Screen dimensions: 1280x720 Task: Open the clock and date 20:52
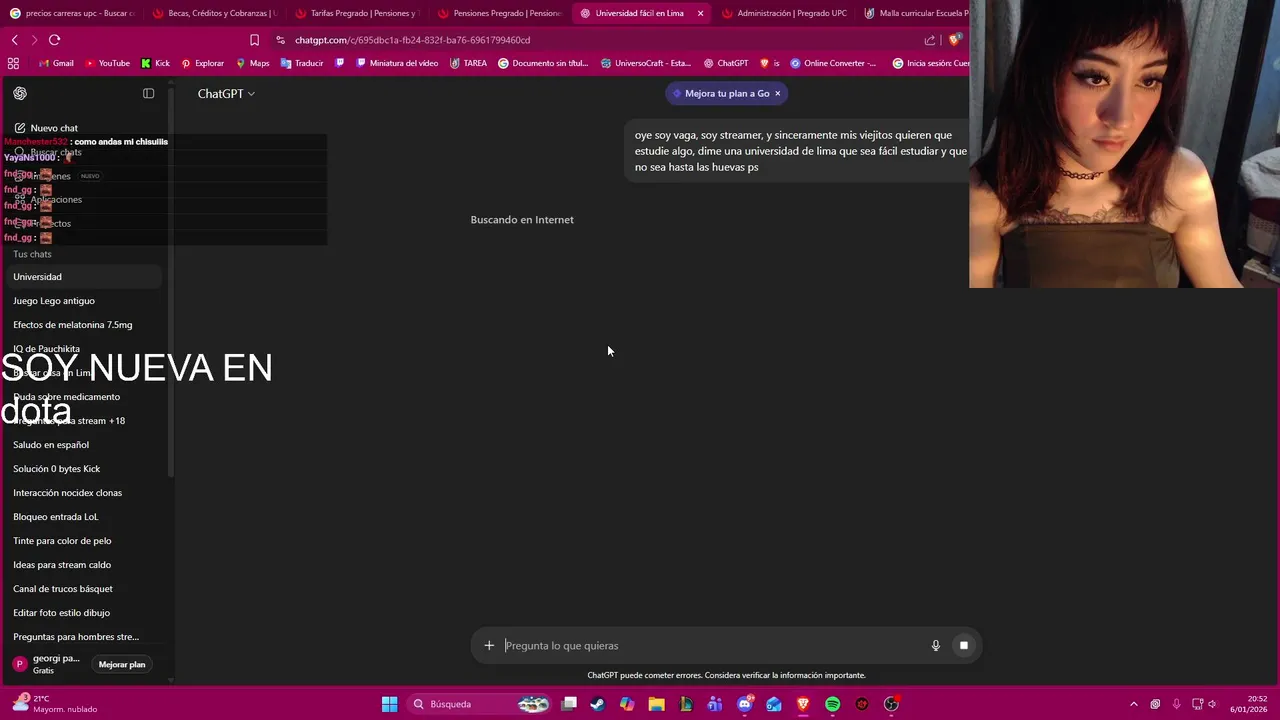1250,704
